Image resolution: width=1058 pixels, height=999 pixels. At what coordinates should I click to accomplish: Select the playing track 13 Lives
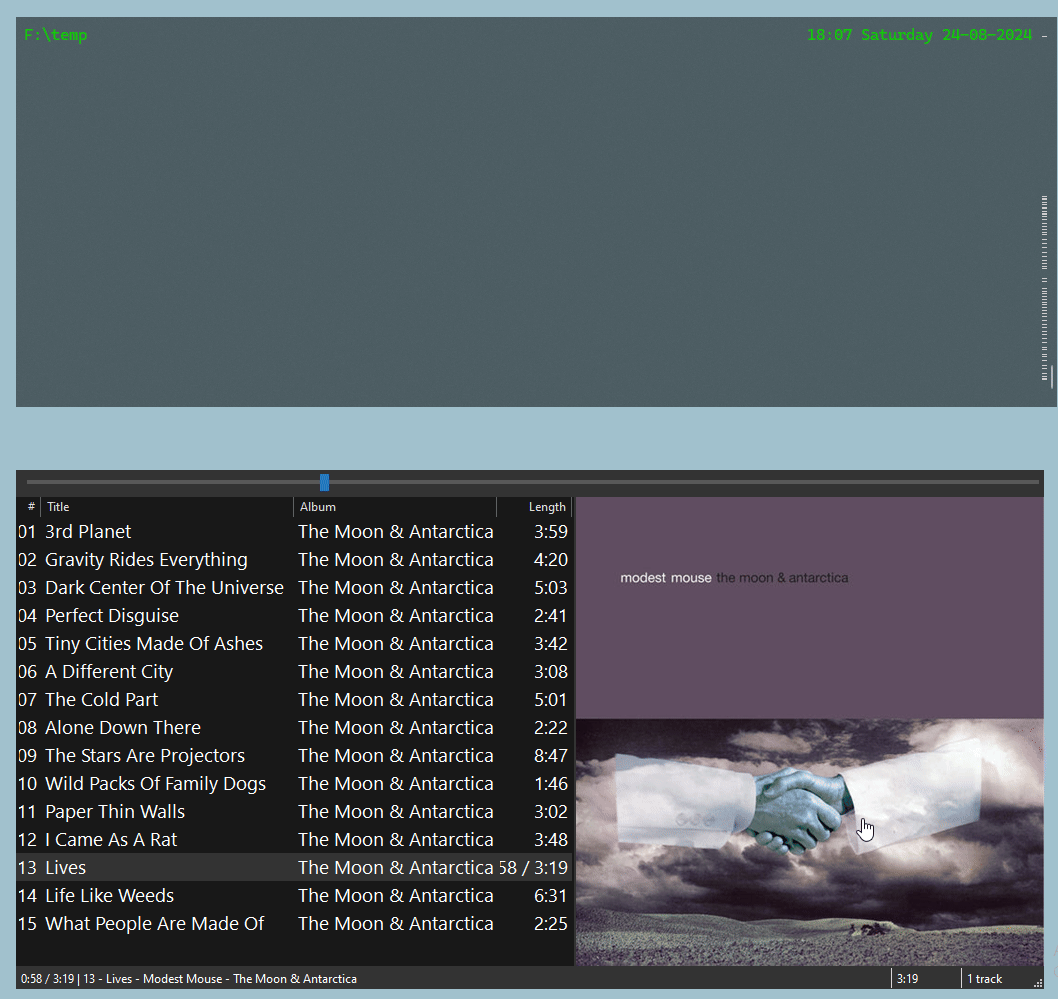tap(294, 867)
